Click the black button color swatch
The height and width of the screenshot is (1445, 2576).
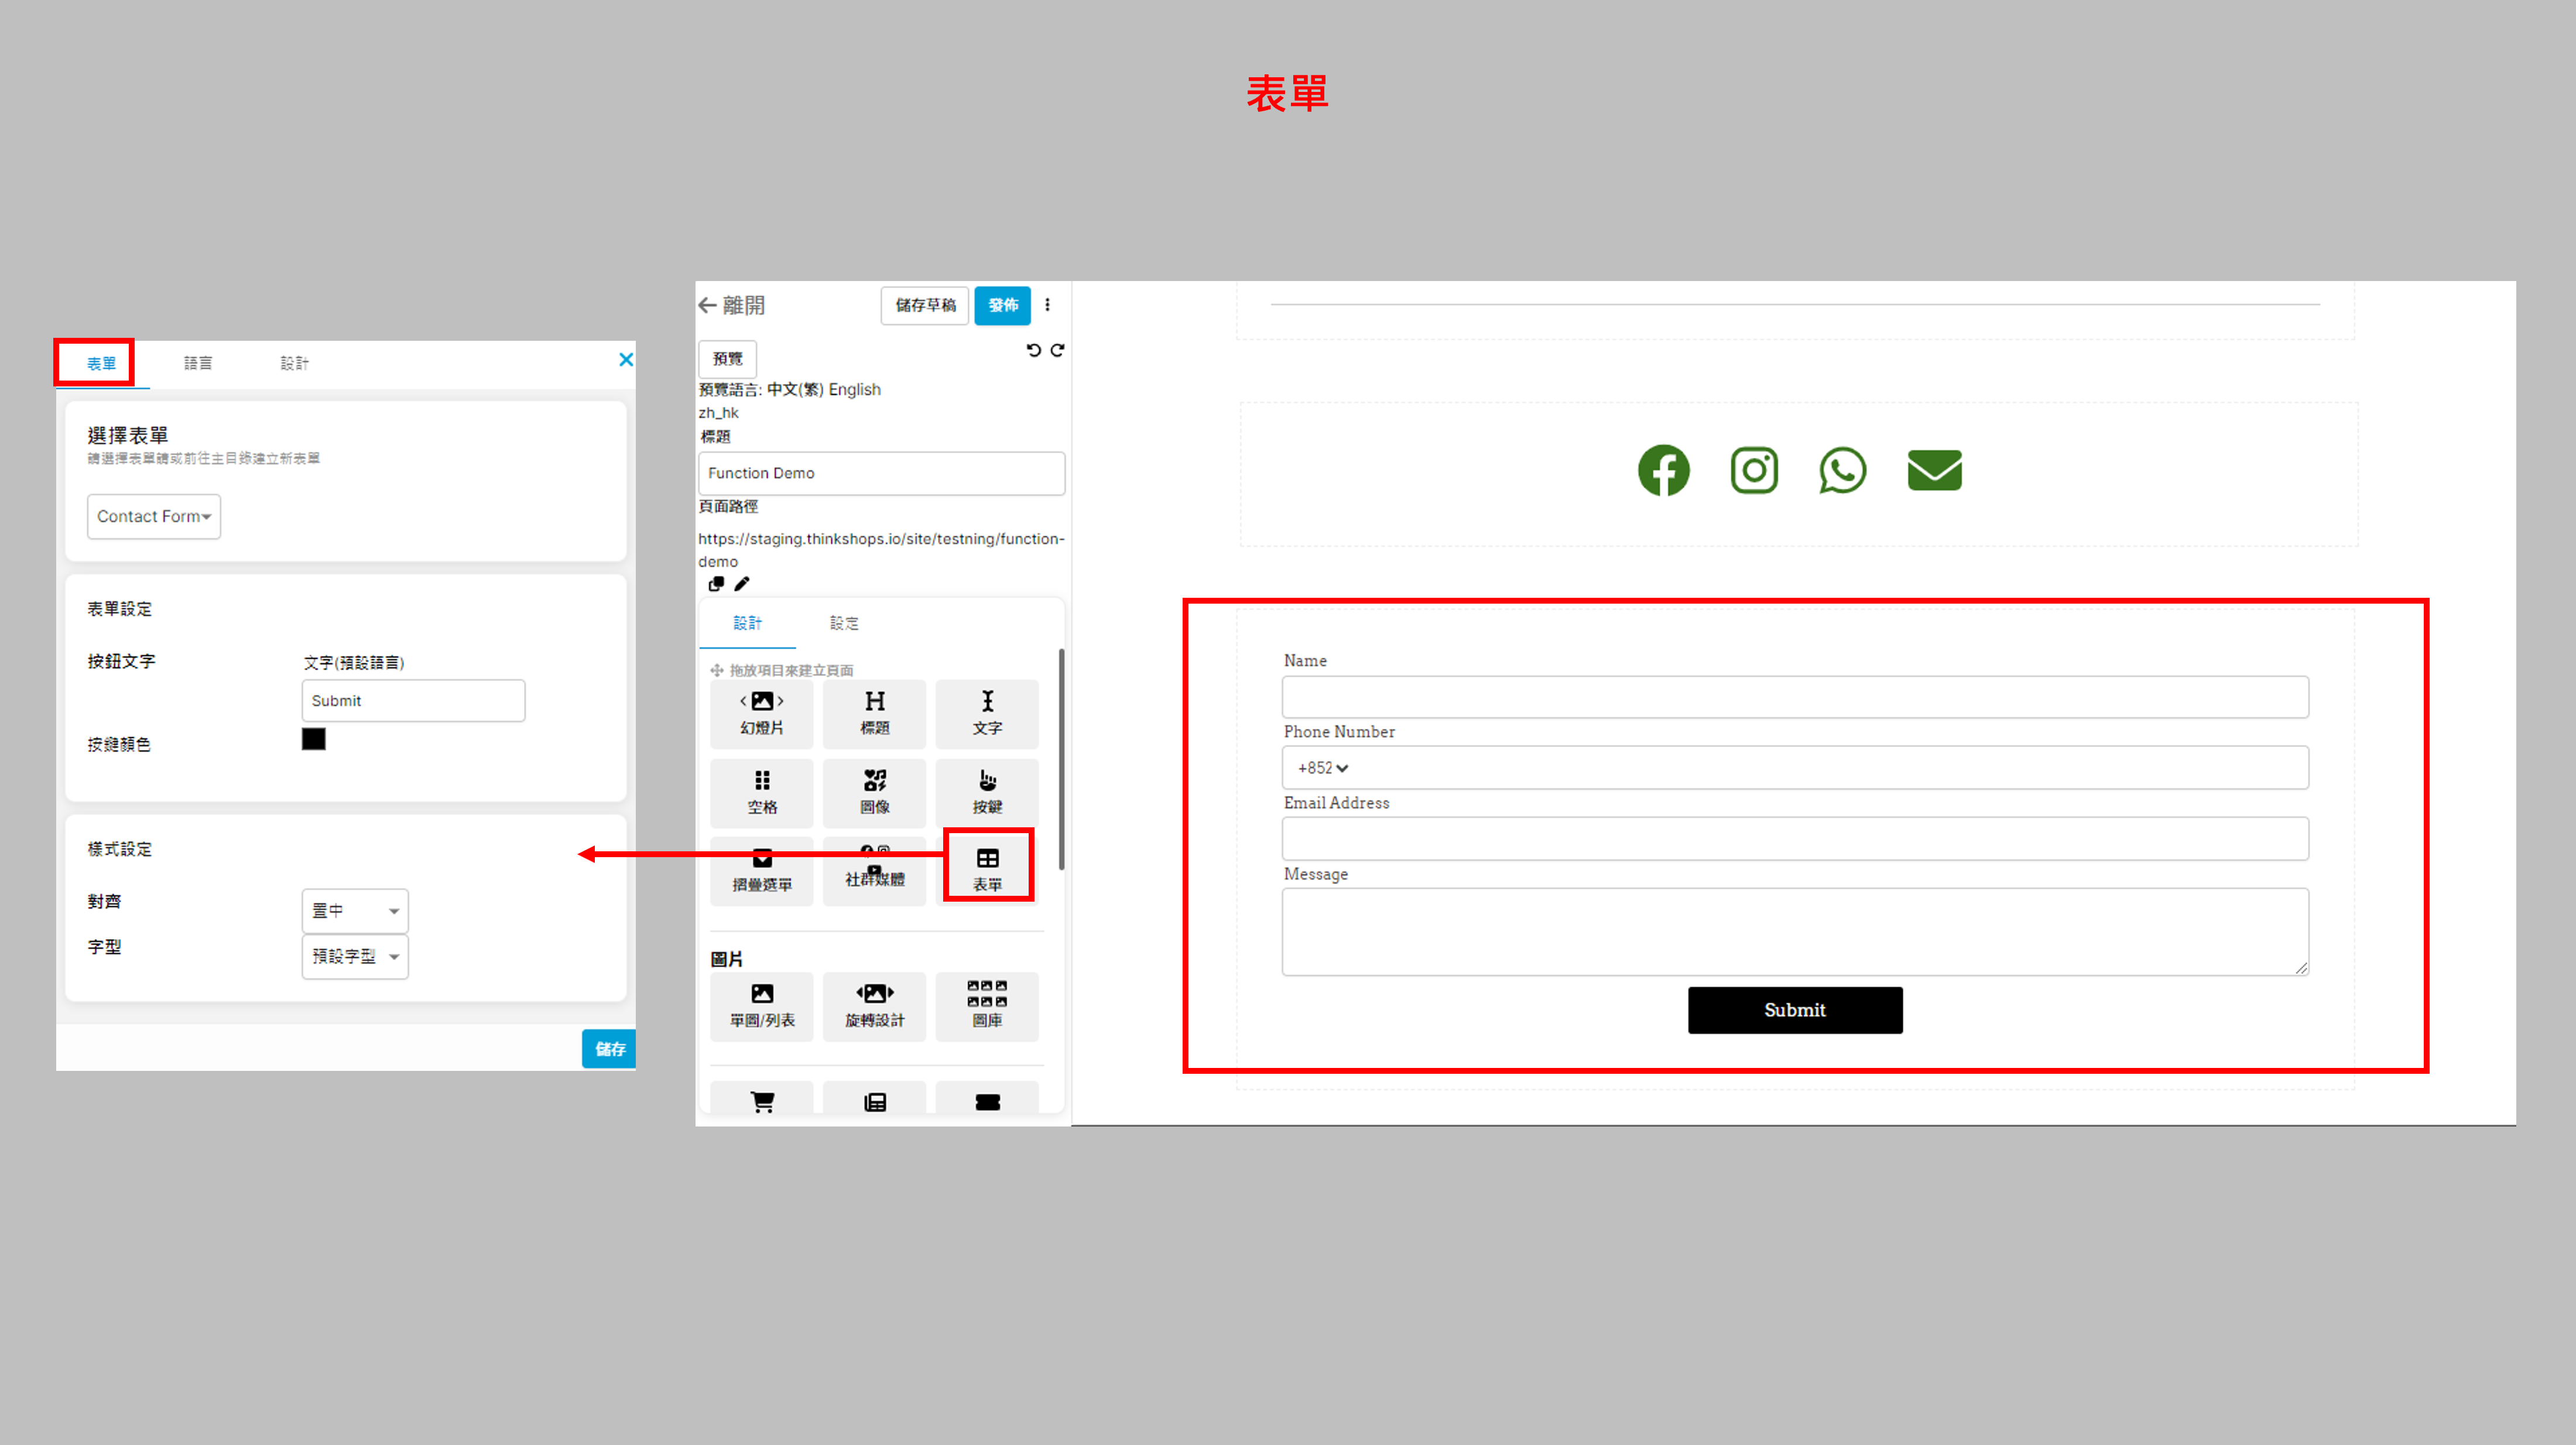[313, 739]
